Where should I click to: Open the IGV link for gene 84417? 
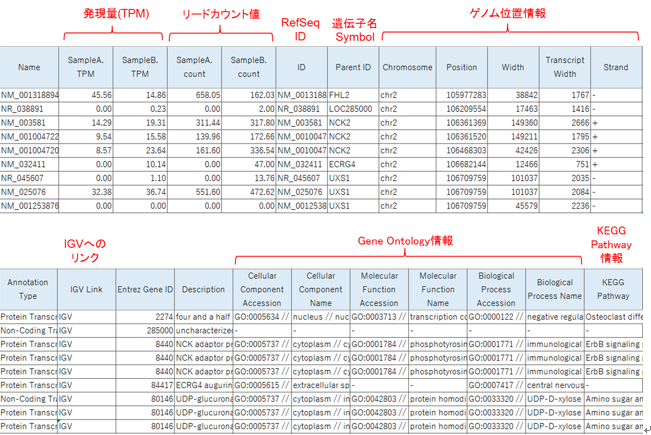pyautogui.click(x=86, y=385)
